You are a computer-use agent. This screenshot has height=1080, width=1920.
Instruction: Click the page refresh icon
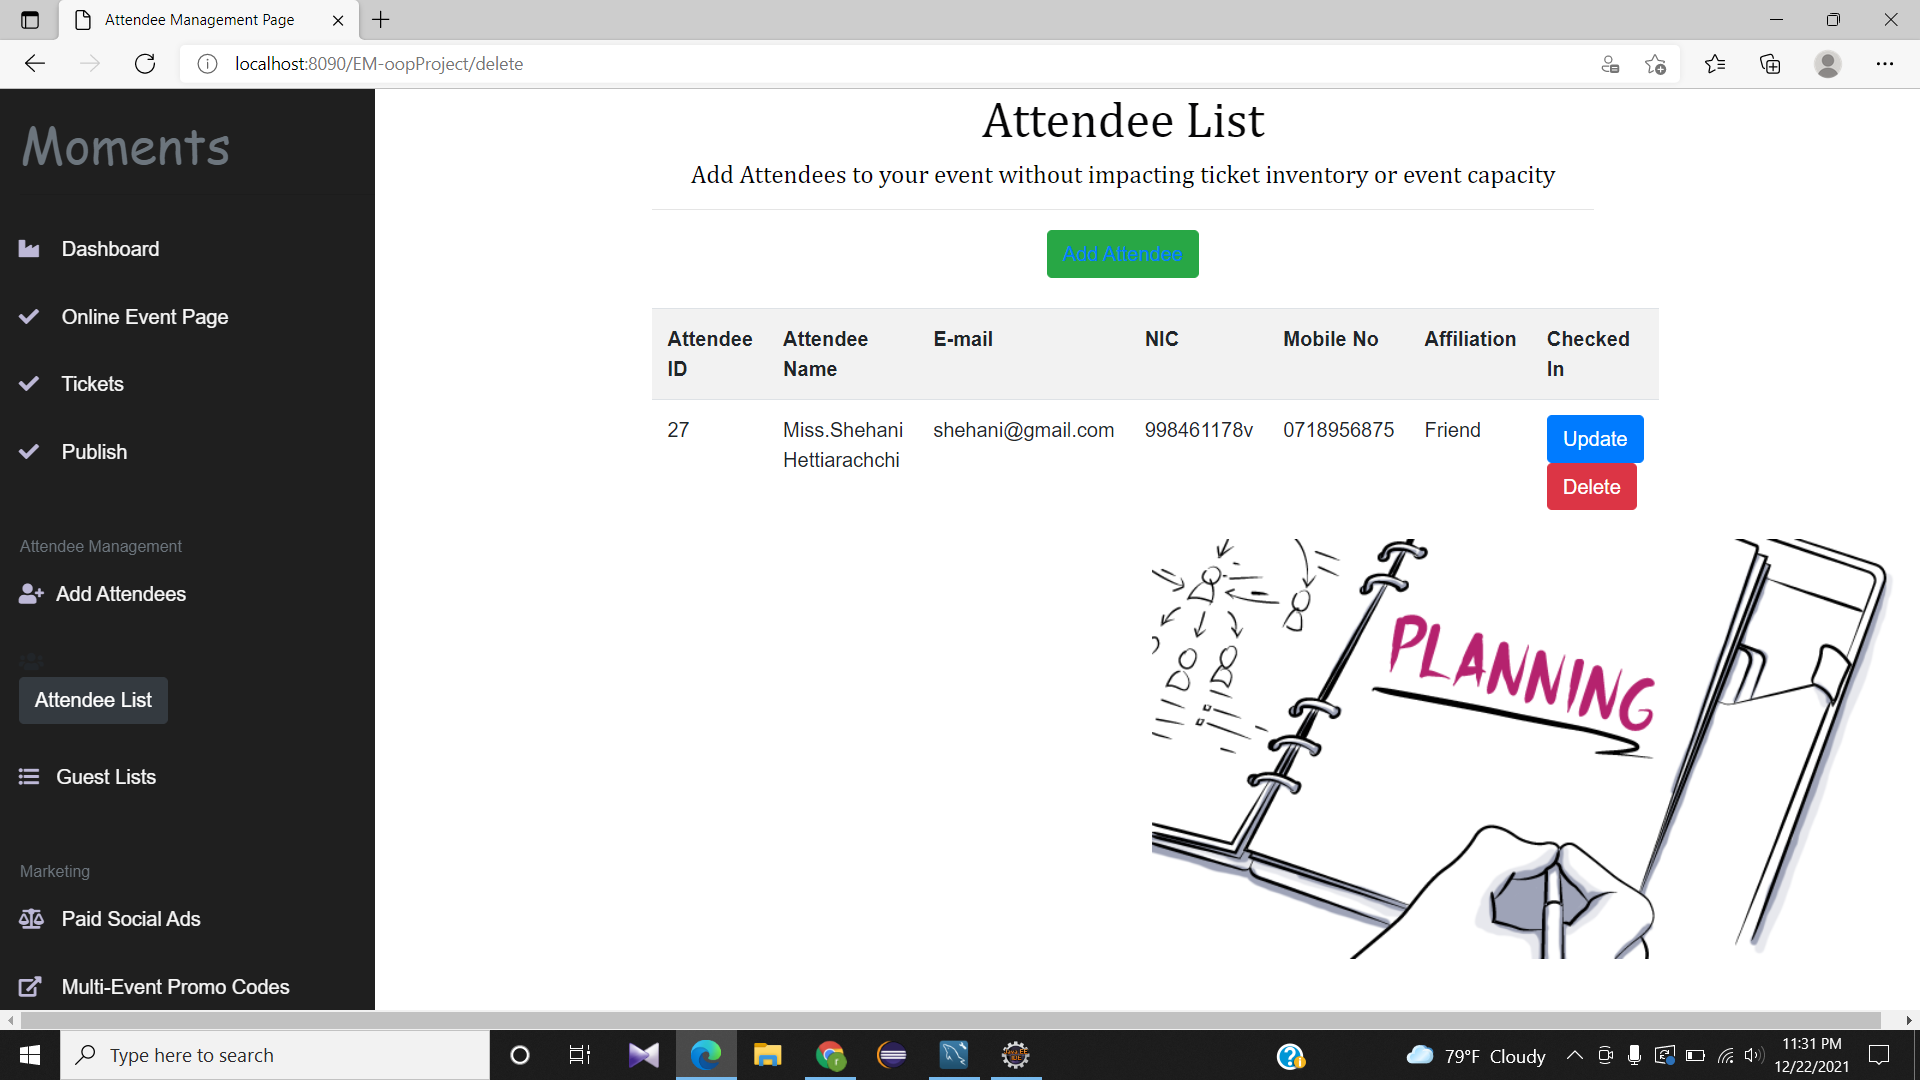(144, 63)
